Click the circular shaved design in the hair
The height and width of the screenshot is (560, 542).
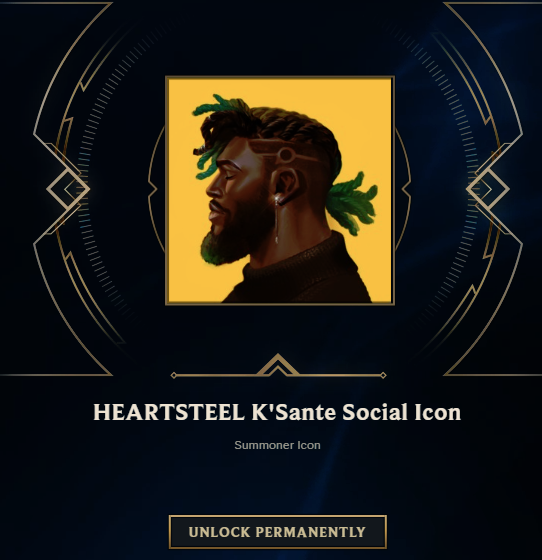pos(286,155)
